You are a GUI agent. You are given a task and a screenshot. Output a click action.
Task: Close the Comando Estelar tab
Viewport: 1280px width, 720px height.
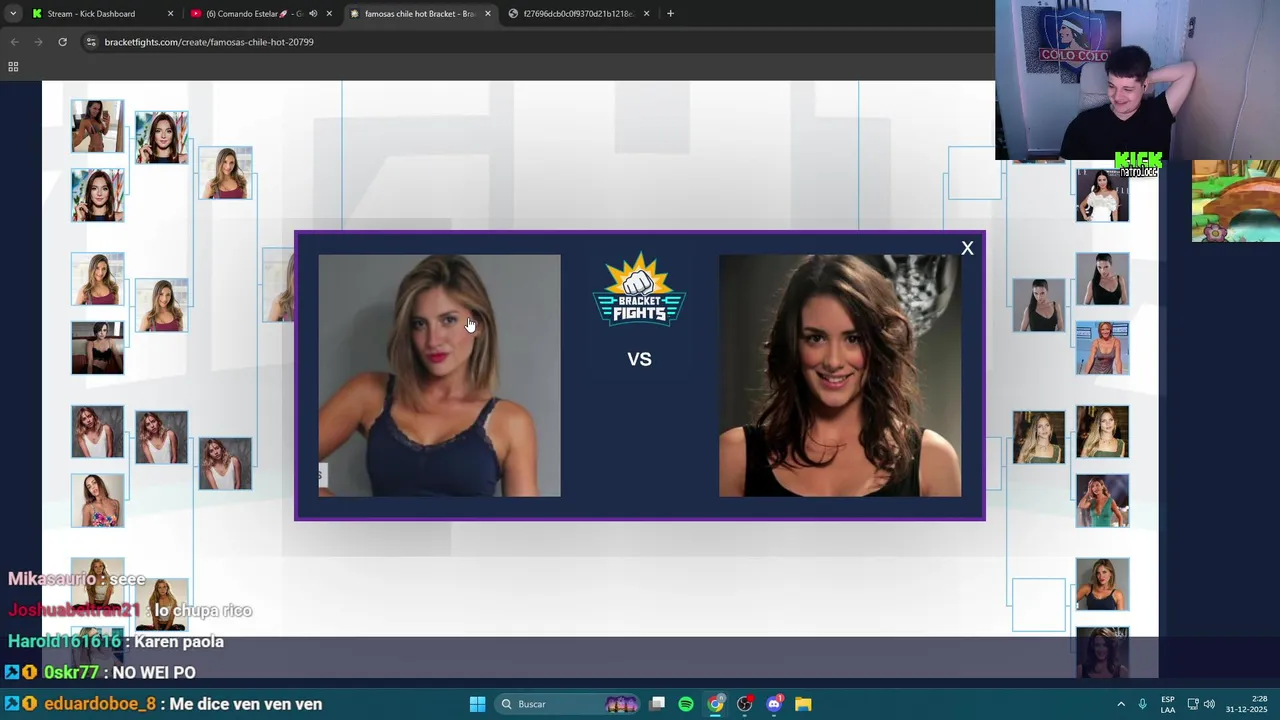(329, 14)
